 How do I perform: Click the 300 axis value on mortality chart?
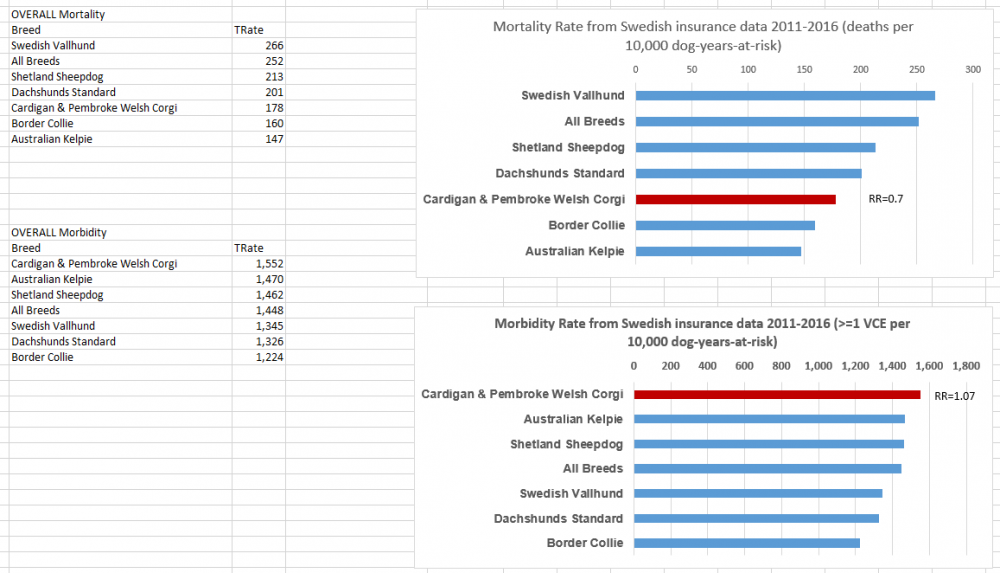(972, 69)
